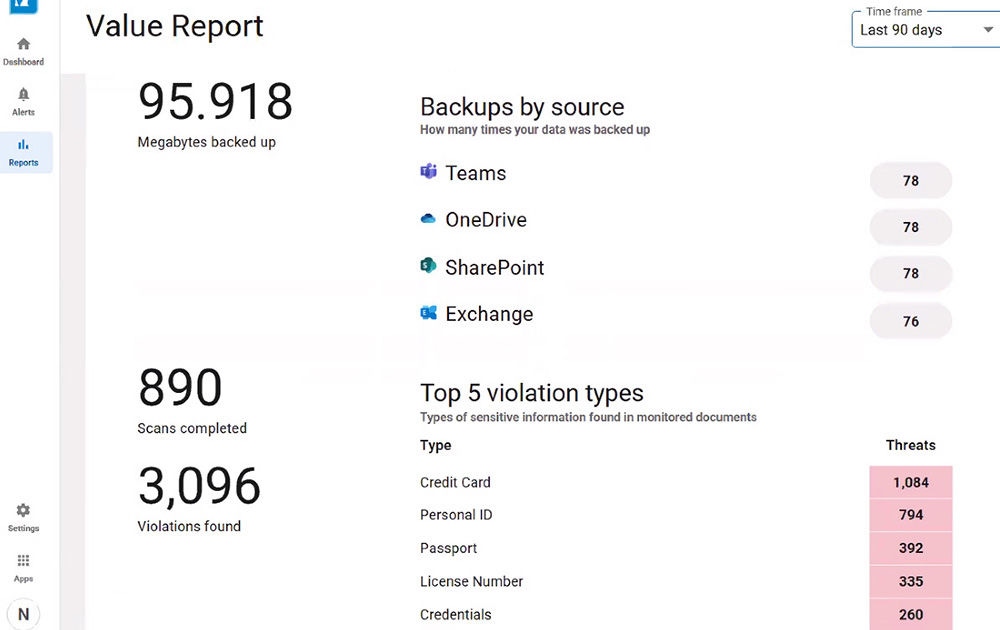
Task: Click the N user avatar
Action: pos(24,614)
